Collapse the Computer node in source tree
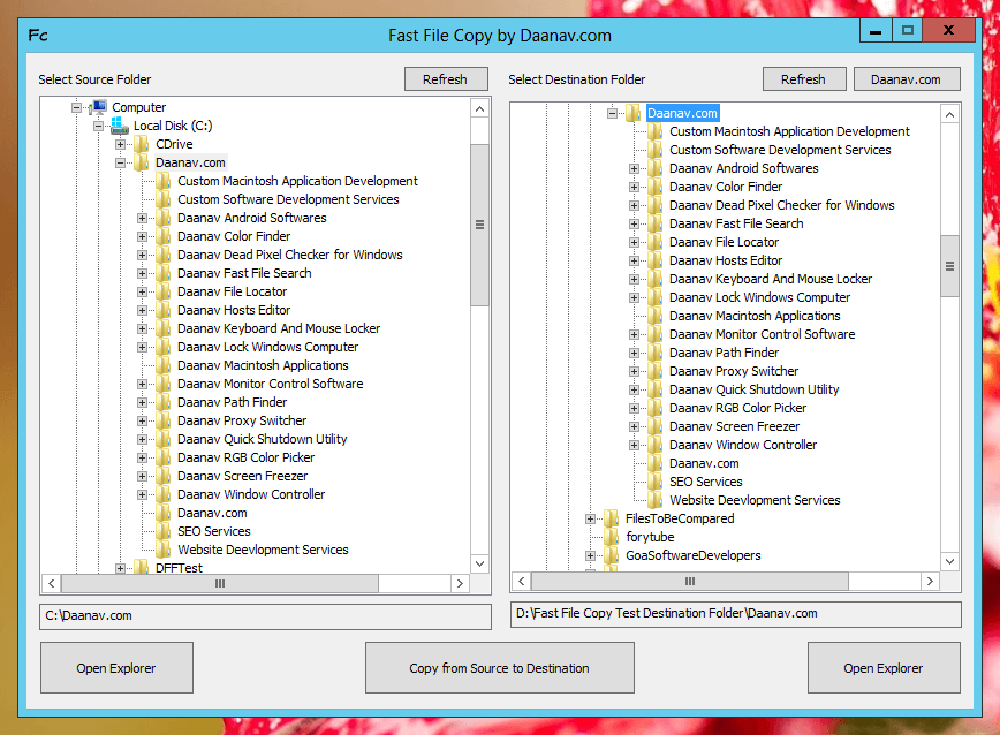 pos(77,108)
